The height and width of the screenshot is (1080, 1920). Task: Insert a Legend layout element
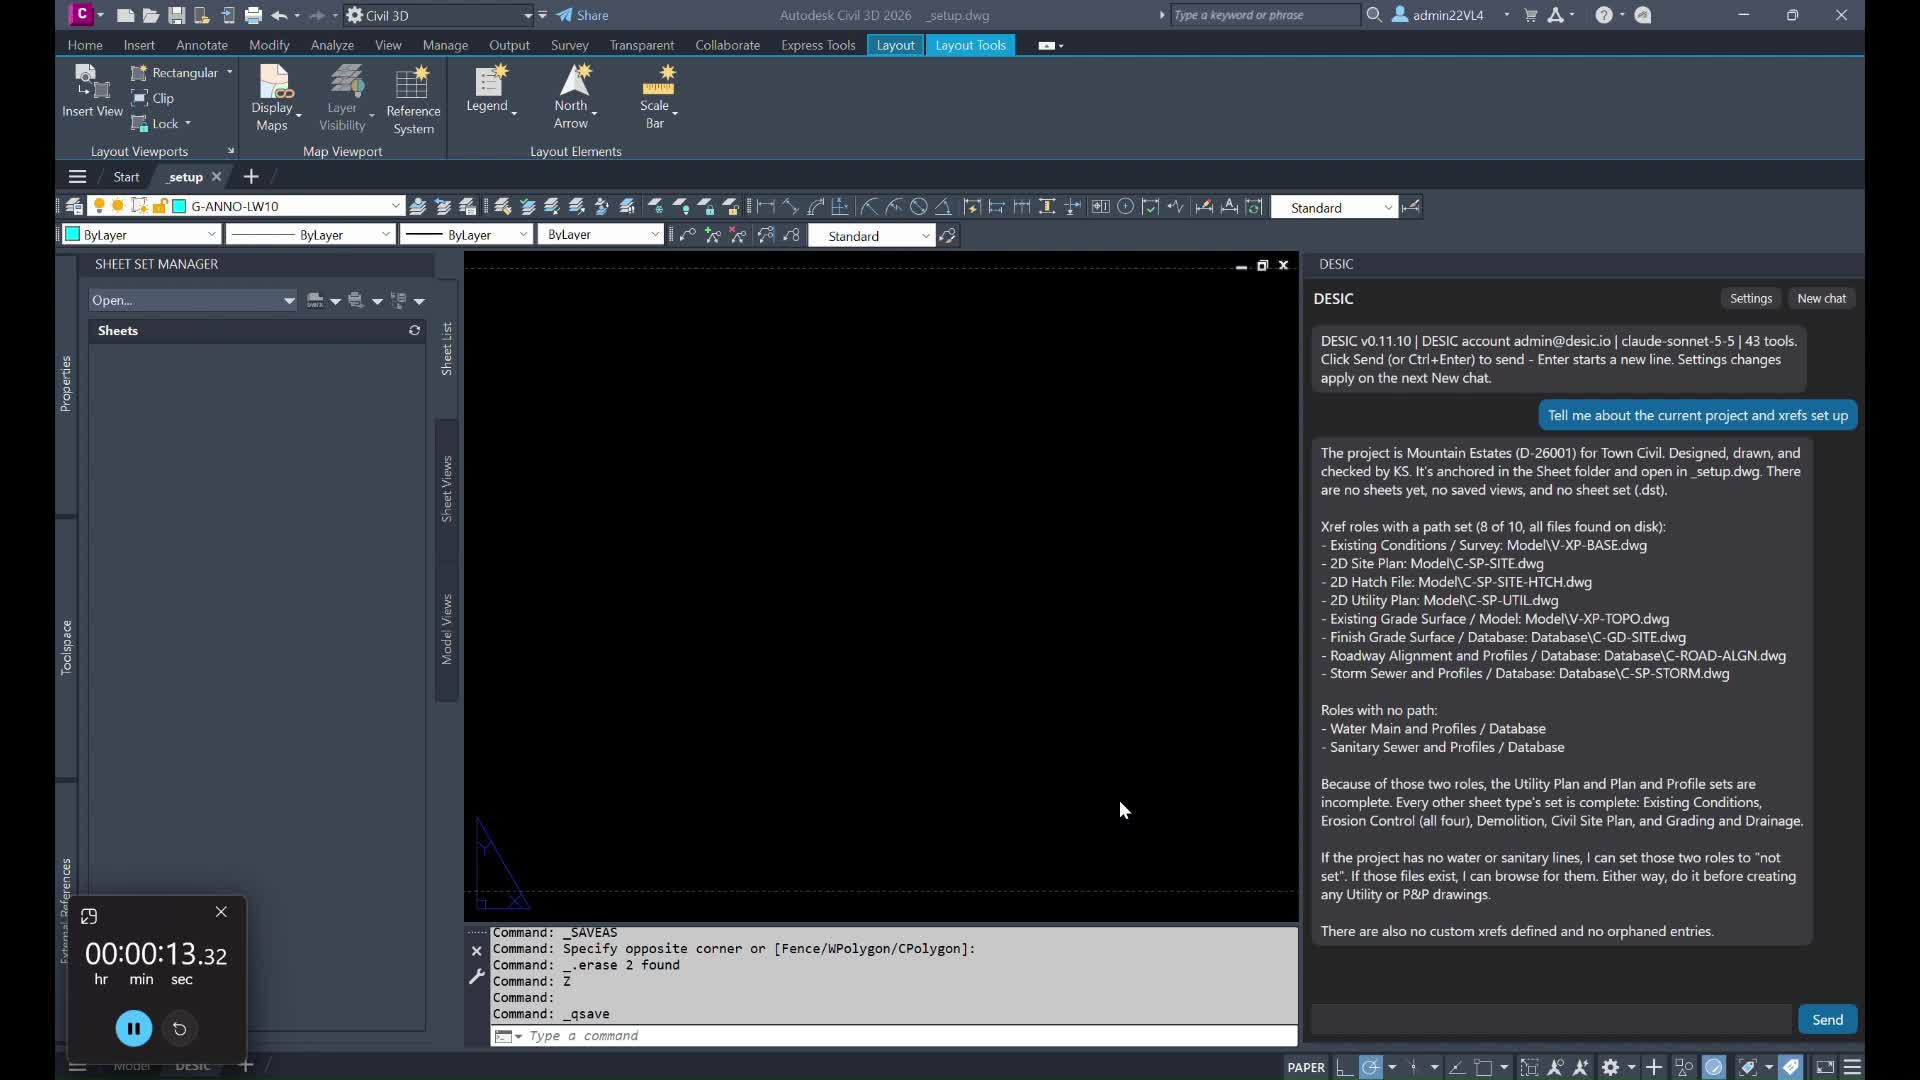click(x=490, y=90)
